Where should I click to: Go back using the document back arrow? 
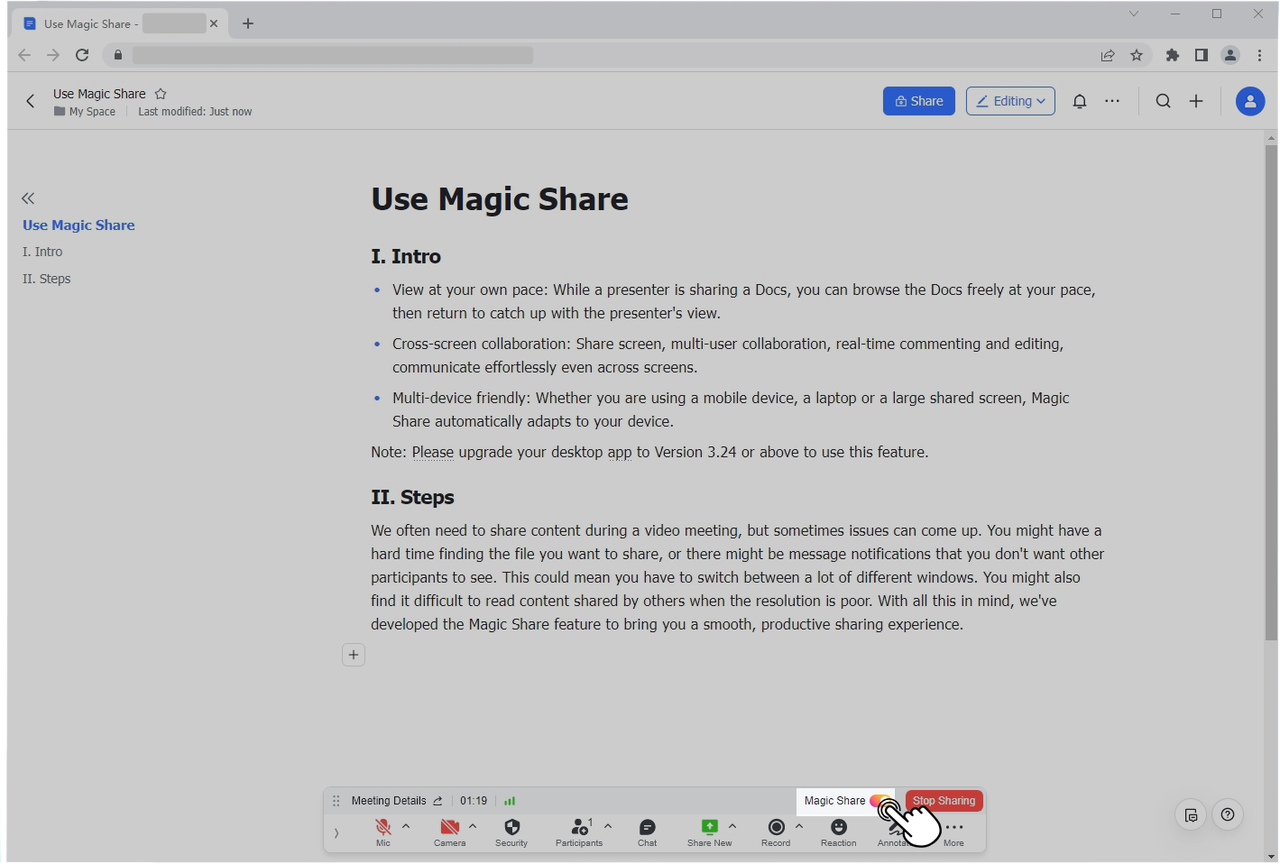pos(31,101)
